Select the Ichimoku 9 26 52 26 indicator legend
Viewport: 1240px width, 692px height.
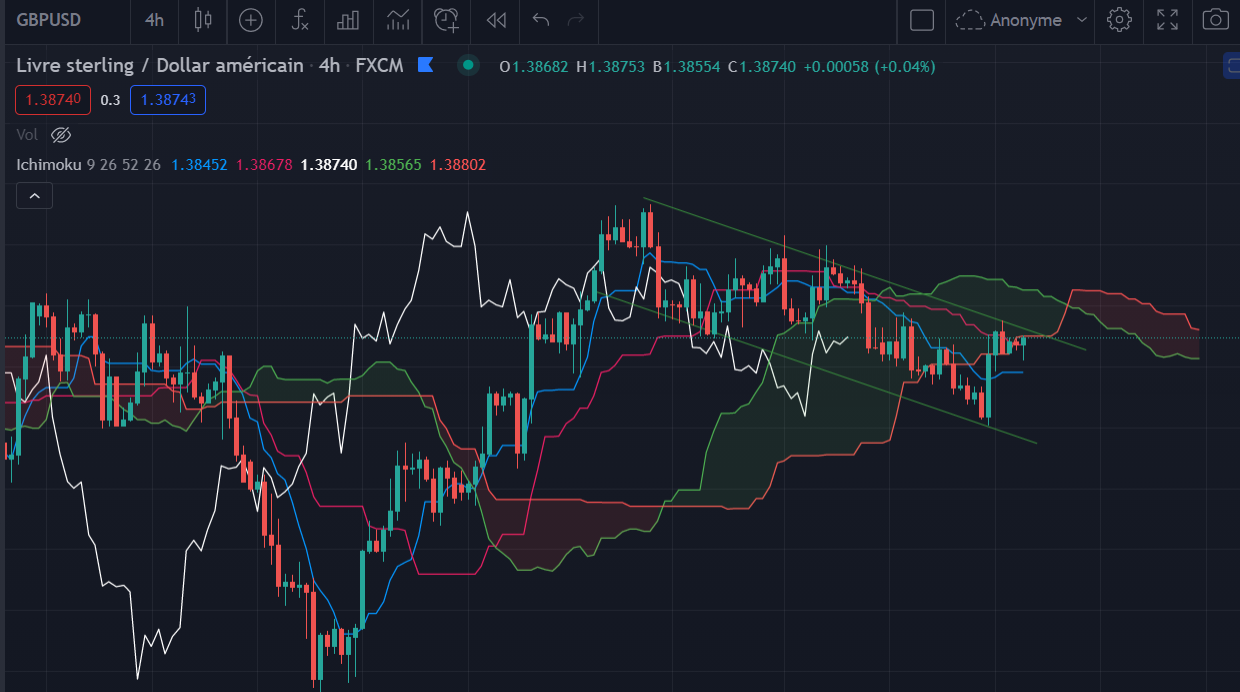click(89, 164)
